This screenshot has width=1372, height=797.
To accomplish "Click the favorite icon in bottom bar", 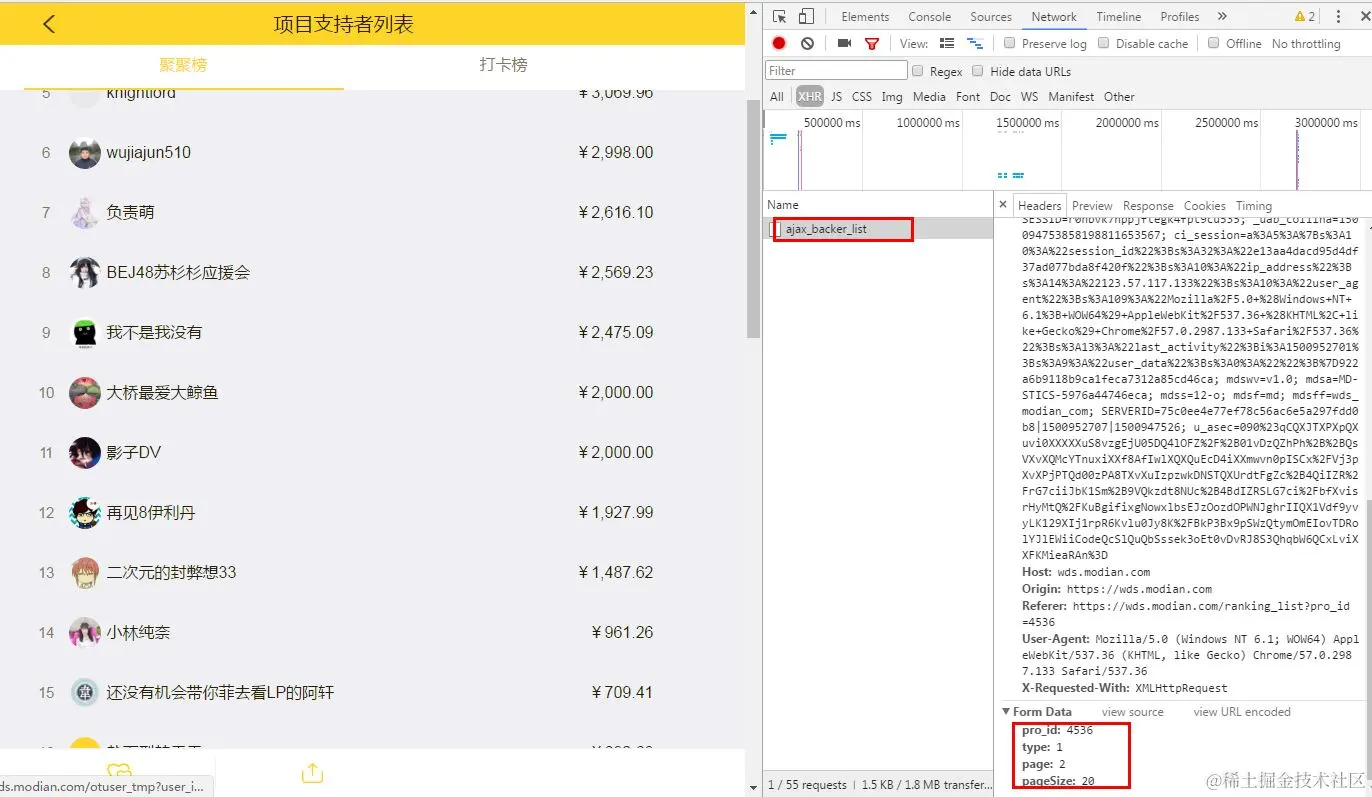I will click(x=119, y=772).
